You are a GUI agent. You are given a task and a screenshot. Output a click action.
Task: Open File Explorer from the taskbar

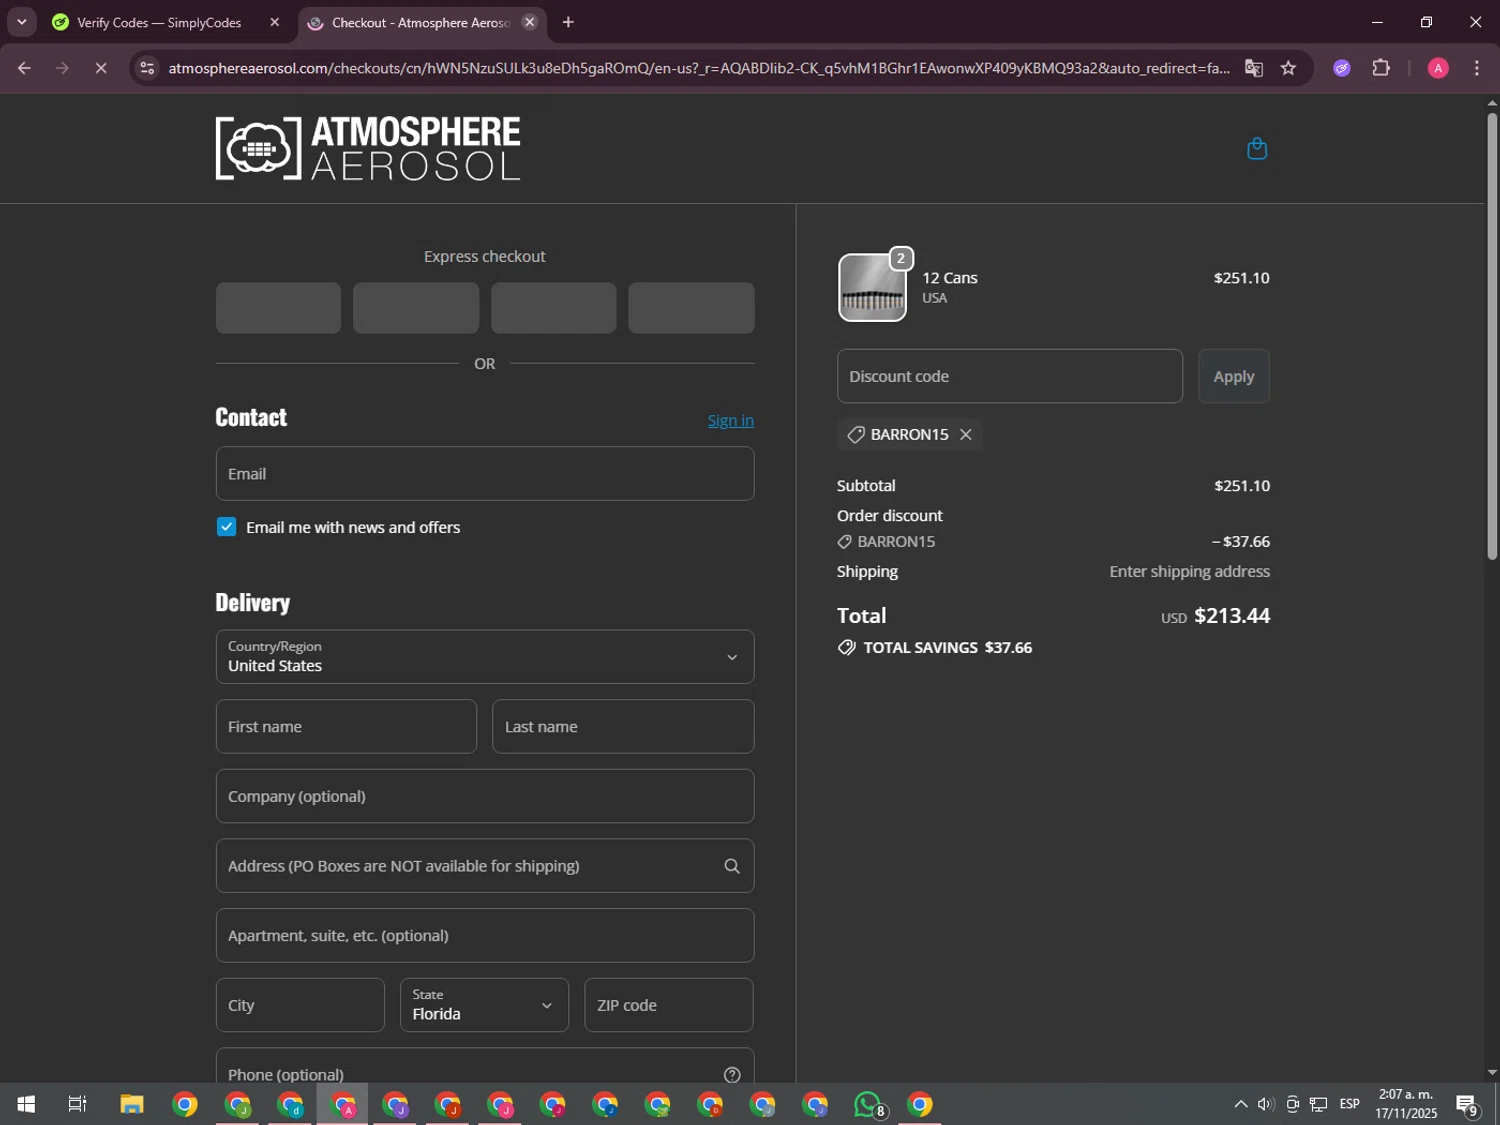(131, 1104)
